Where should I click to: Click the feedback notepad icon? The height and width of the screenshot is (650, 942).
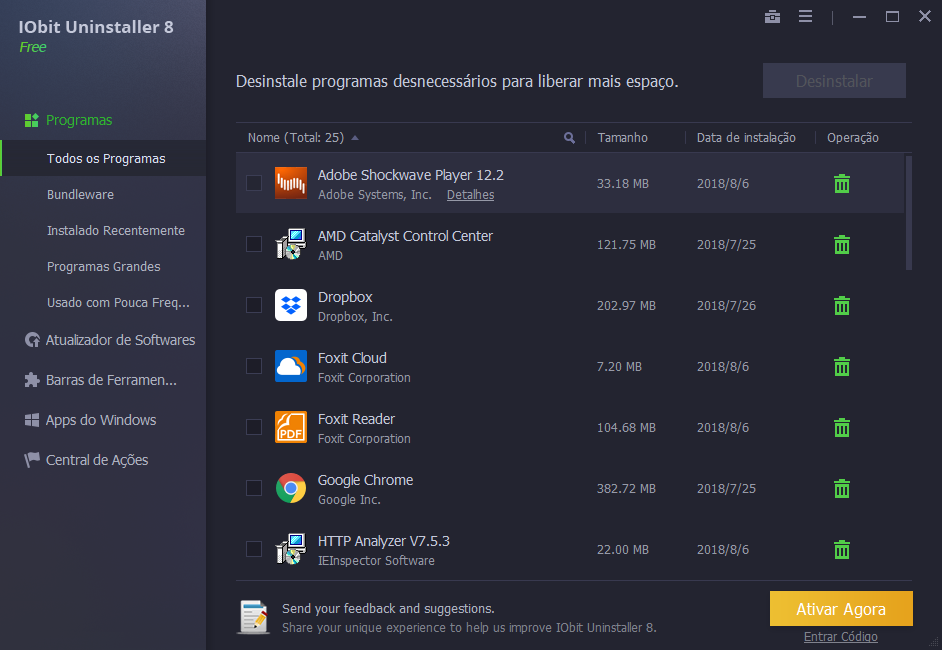[254, 617]
